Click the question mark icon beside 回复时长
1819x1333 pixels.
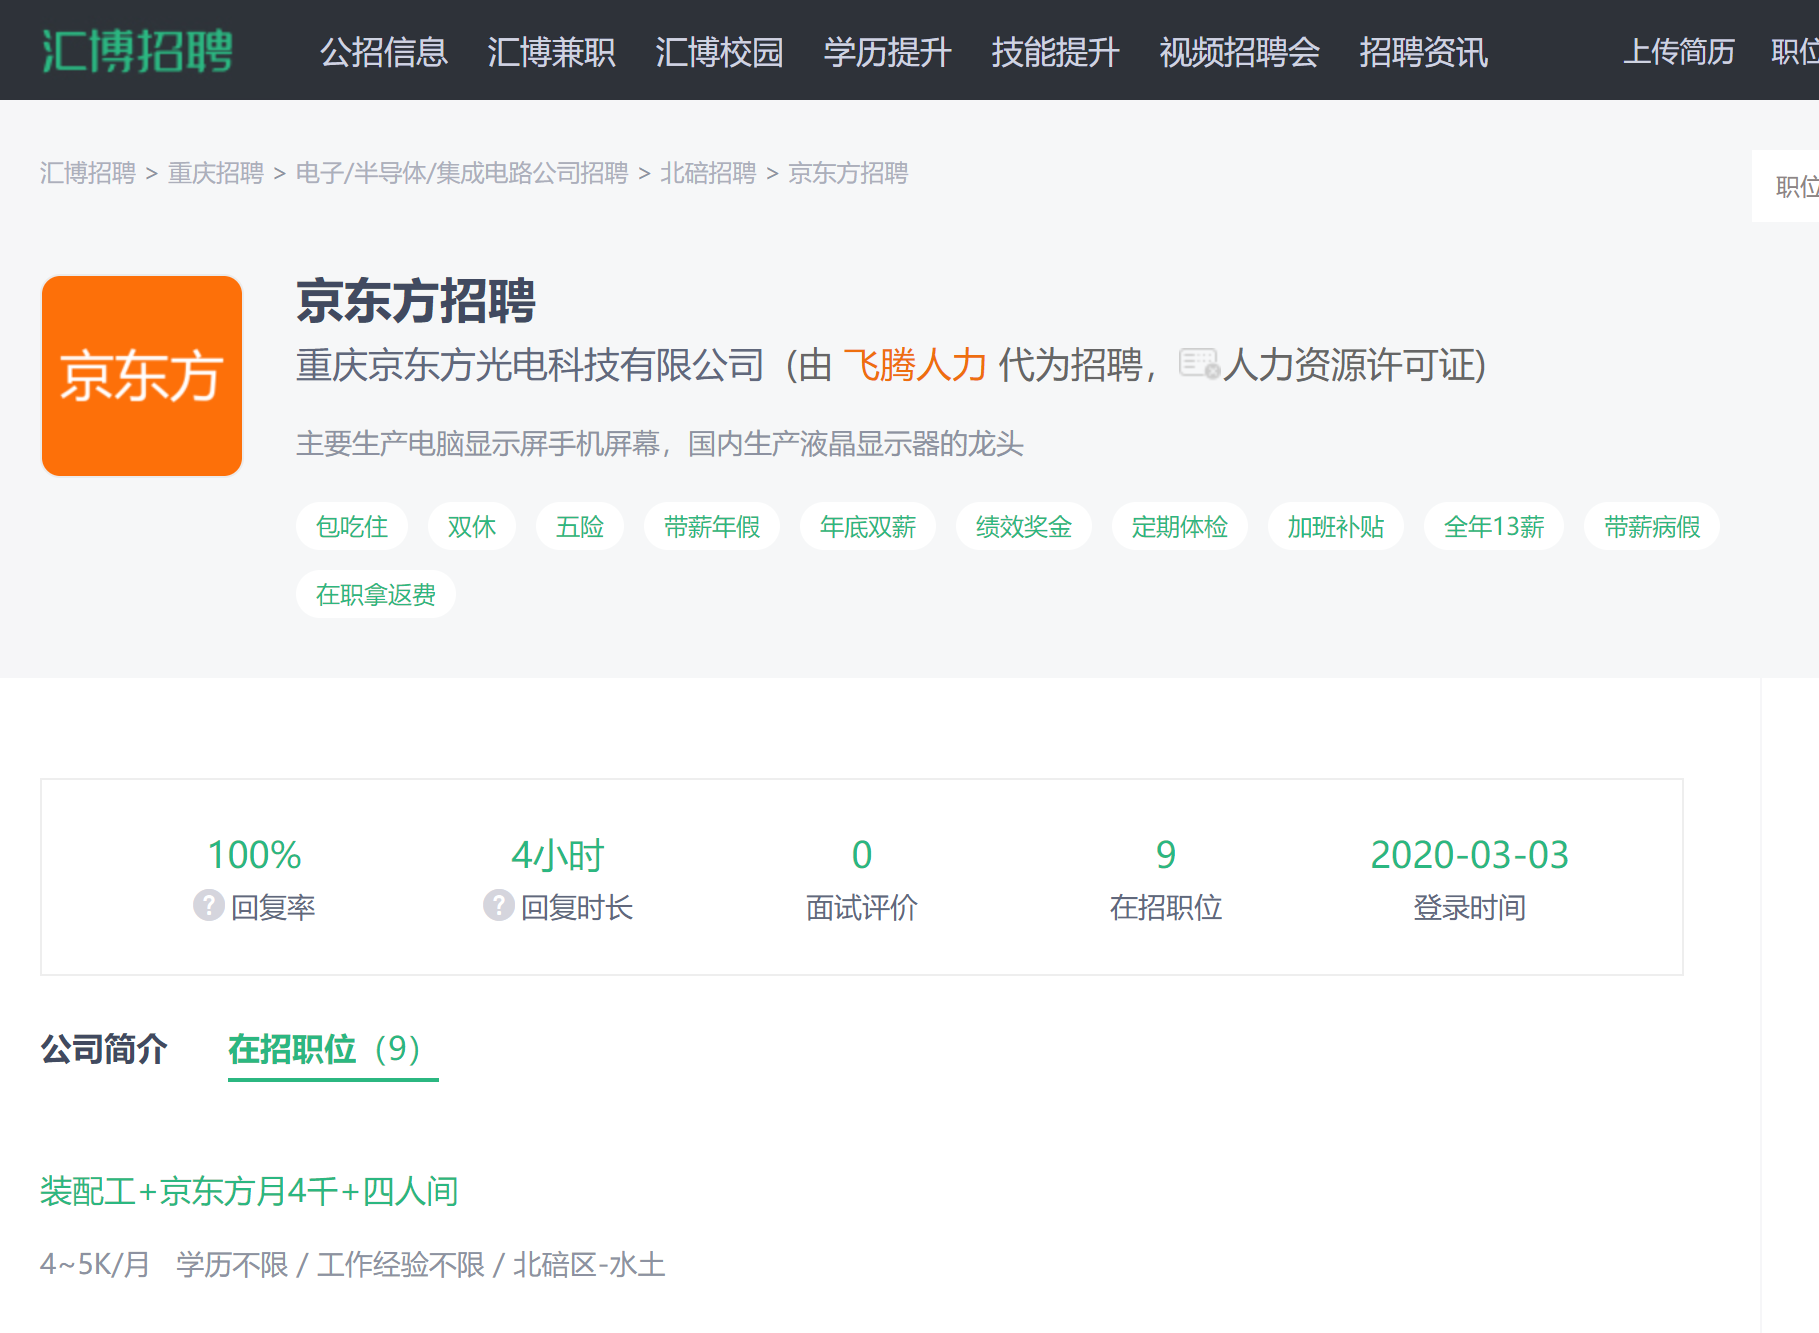pyautogui.click(x=498, y=905)
